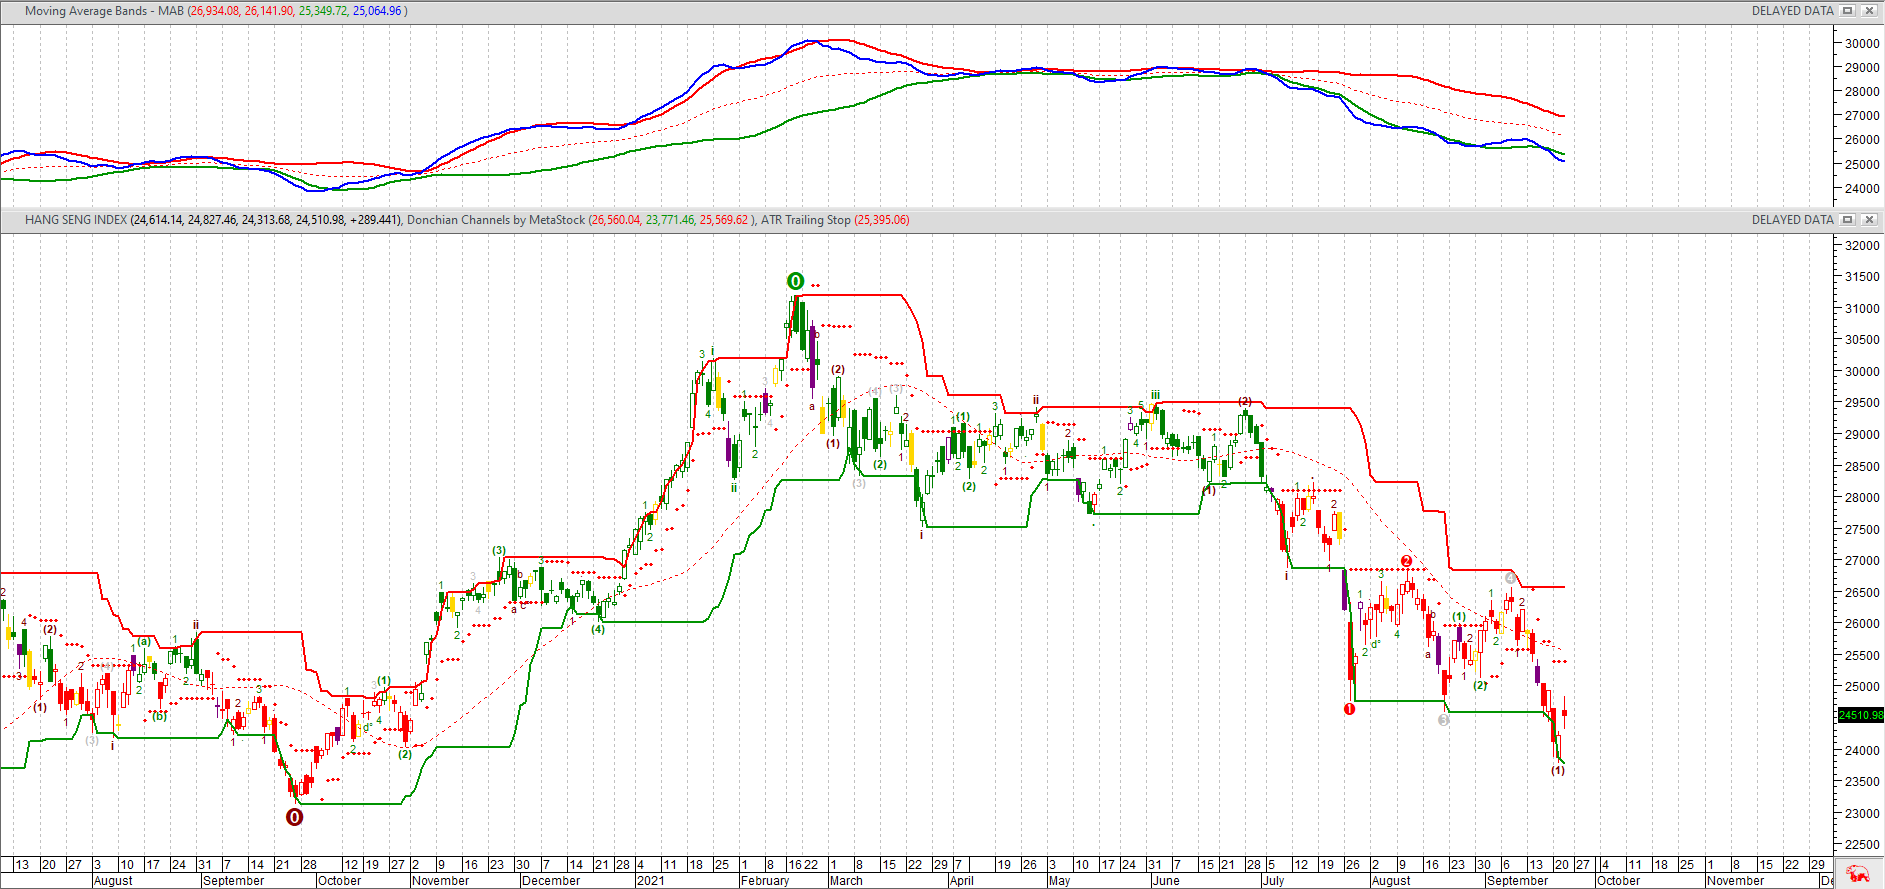The width and height of the screenshot is (1885, 889).
Task: Click the June label on the date axis
Action: pyautogui.click(x=1165, y=881)
